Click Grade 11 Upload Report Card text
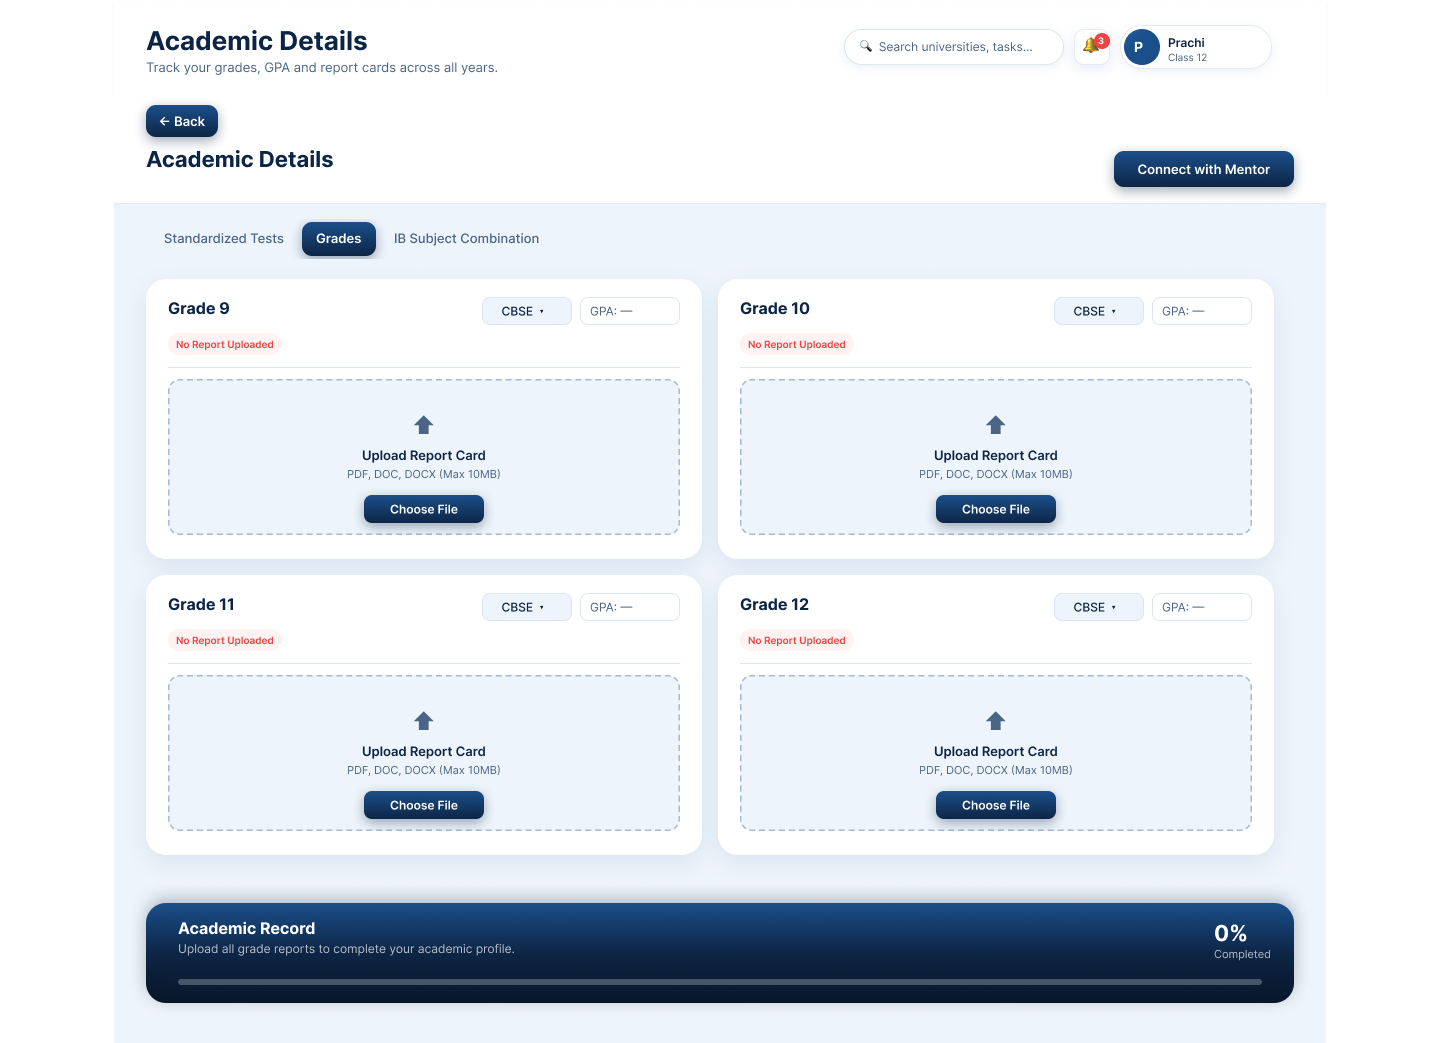The height and width of the screenshot is (1043, 1440). coord(424,751)
